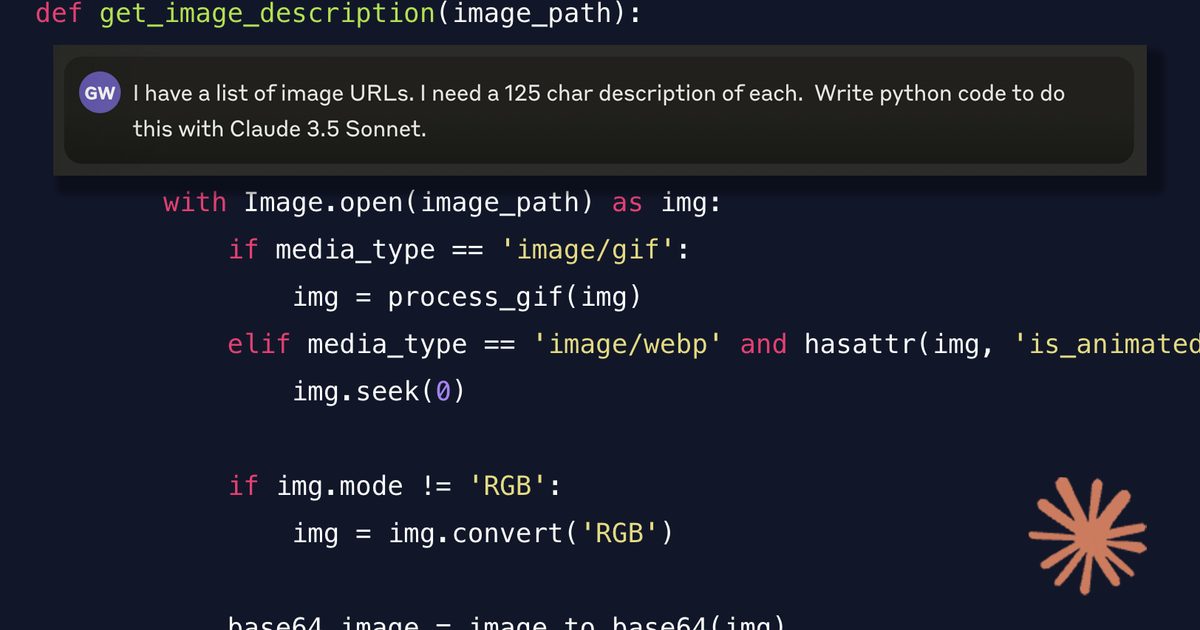Click the "img = img.convert('RGB')" line

coord(483,534)
